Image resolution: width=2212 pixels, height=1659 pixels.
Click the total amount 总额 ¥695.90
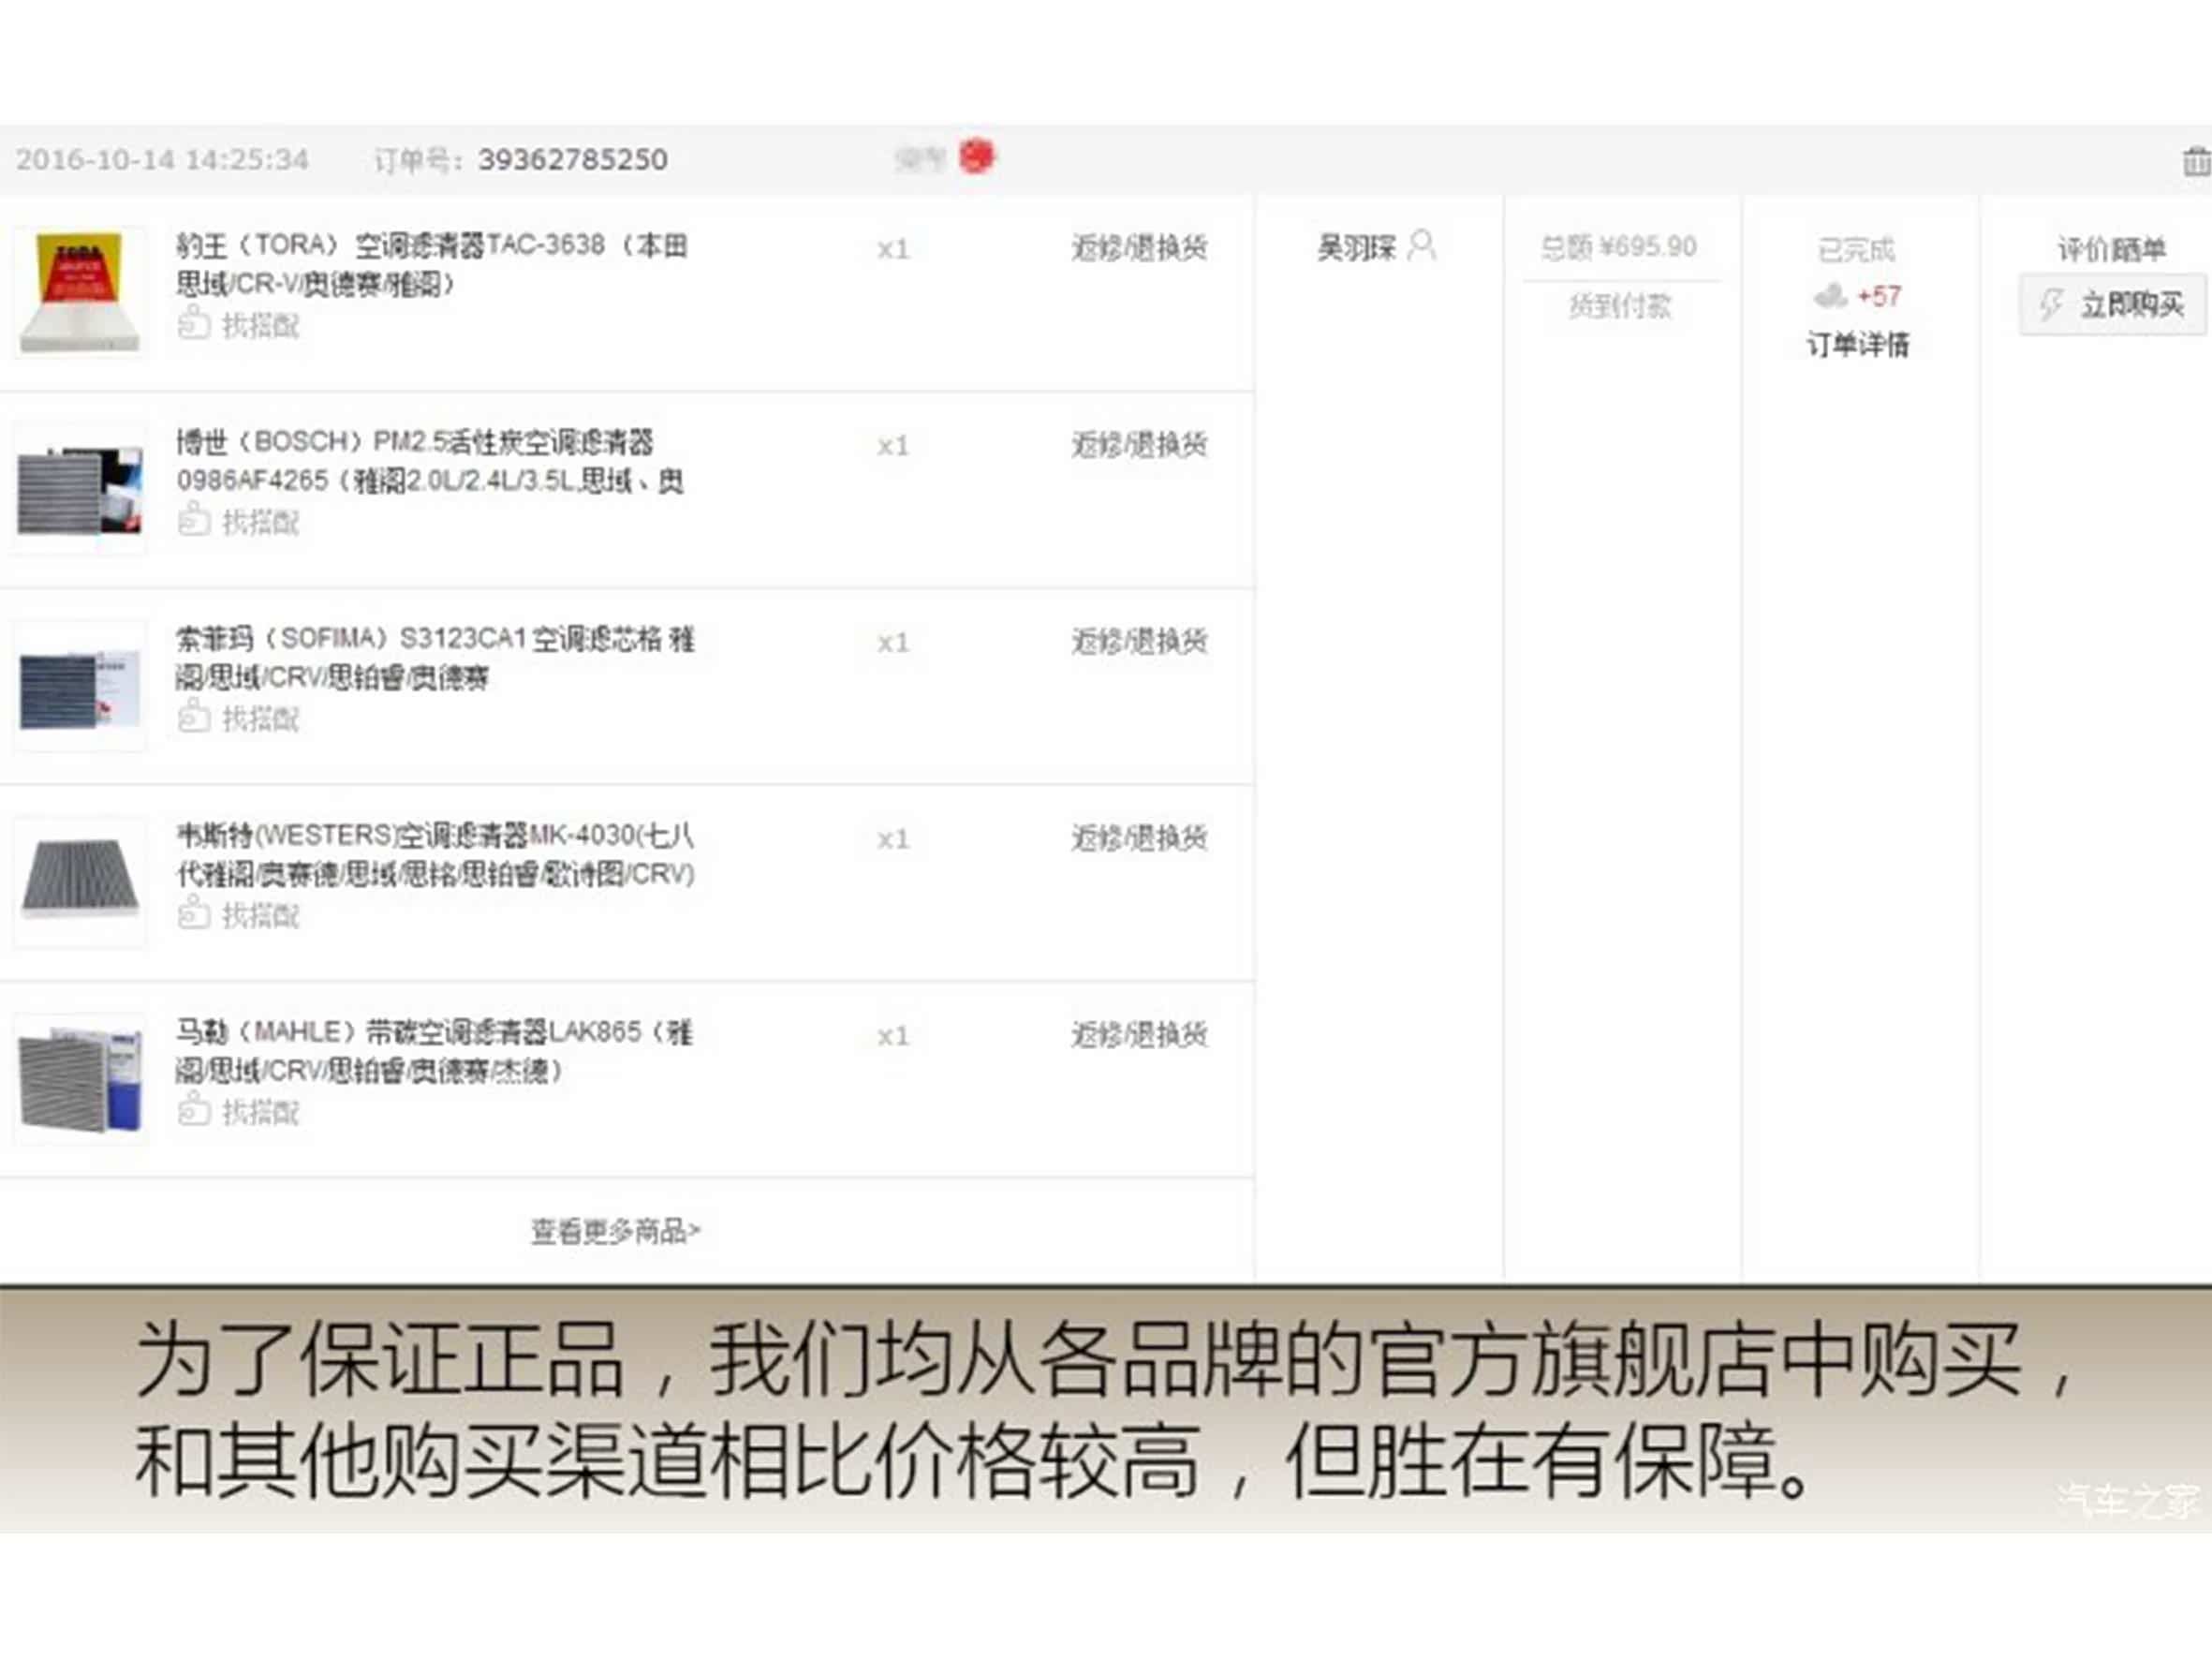tap(1619, 247)
